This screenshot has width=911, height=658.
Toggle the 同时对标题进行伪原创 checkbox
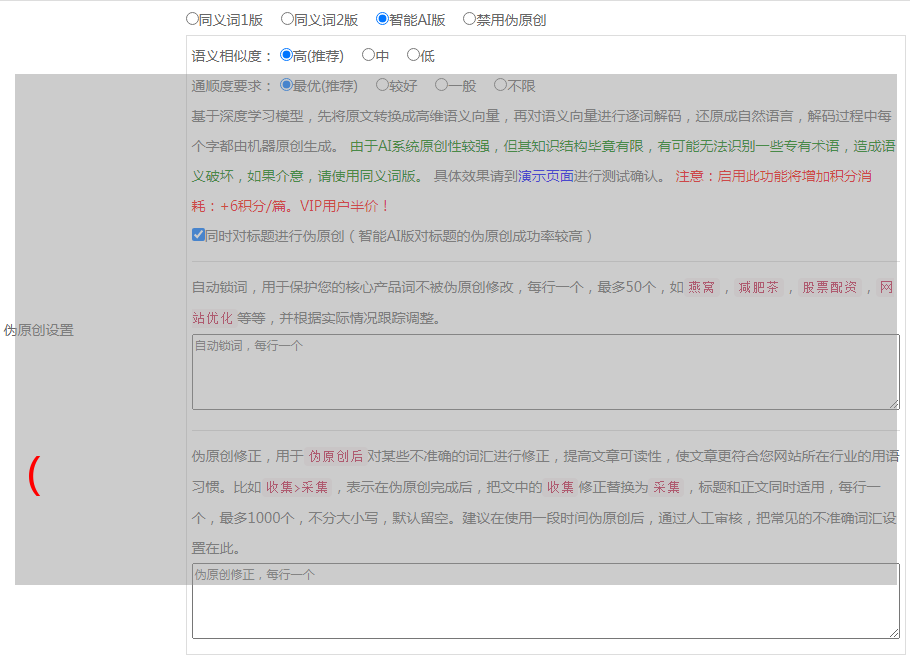click(198, 236)
